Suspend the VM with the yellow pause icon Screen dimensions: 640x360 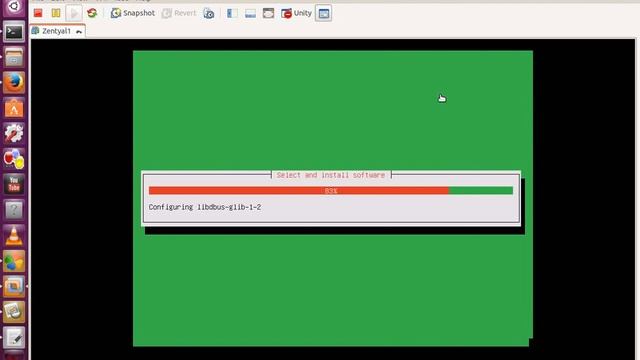[x=56, y=13]
